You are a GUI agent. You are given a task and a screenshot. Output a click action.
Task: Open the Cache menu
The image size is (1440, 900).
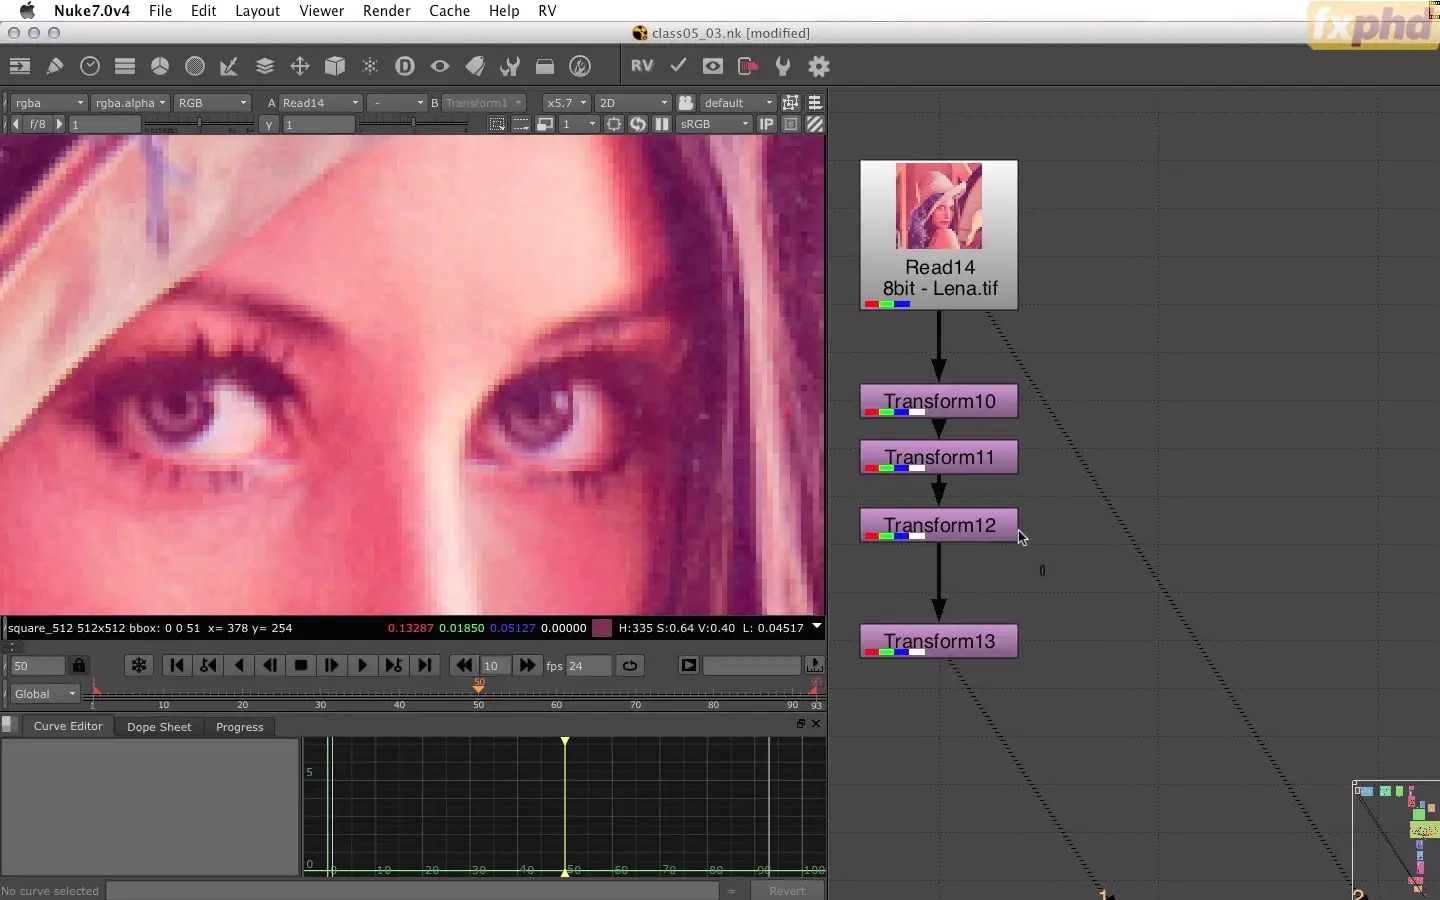coord(449,11)
